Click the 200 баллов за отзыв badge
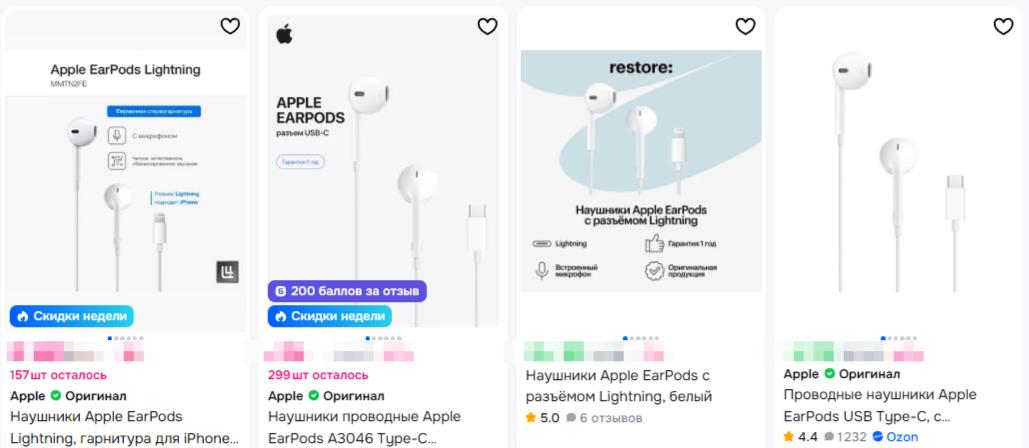The height and width of the screenshot is (448, 1029). [x=347, y=291]
